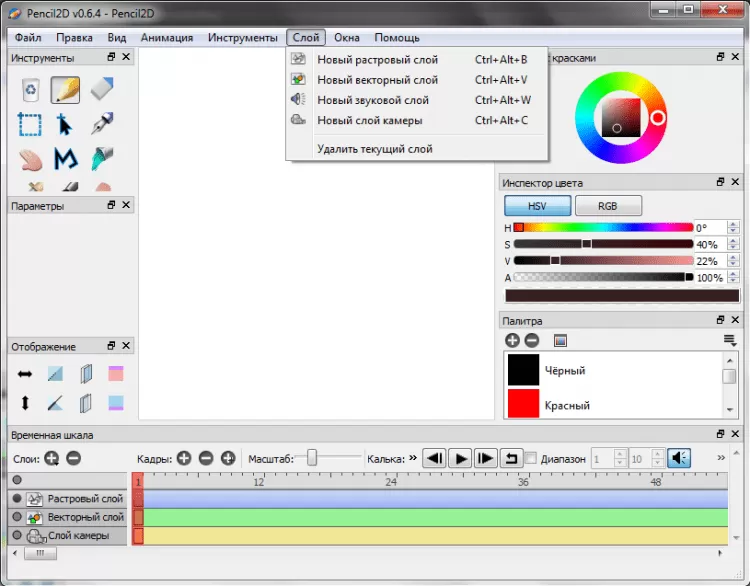Select the Polyline tool
750x586 pixels.
point(66,159)
